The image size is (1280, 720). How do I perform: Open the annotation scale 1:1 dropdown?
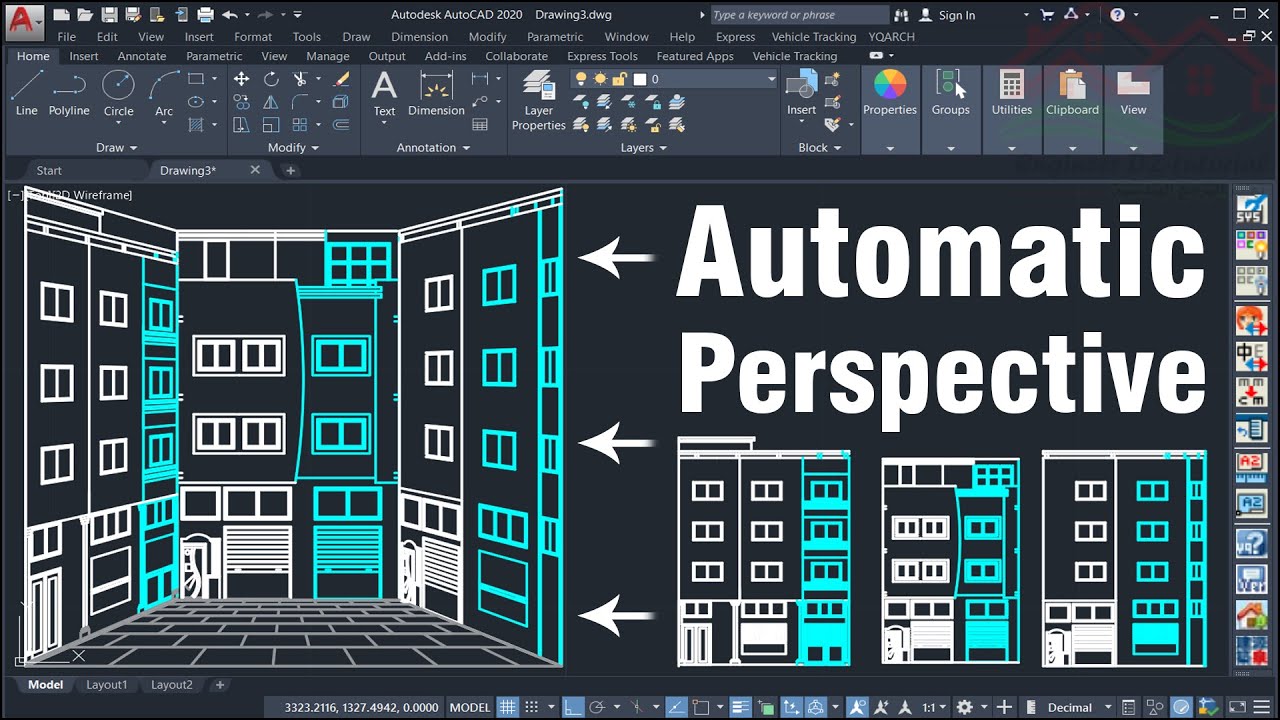pyautogui.click(x=934, y=707)
